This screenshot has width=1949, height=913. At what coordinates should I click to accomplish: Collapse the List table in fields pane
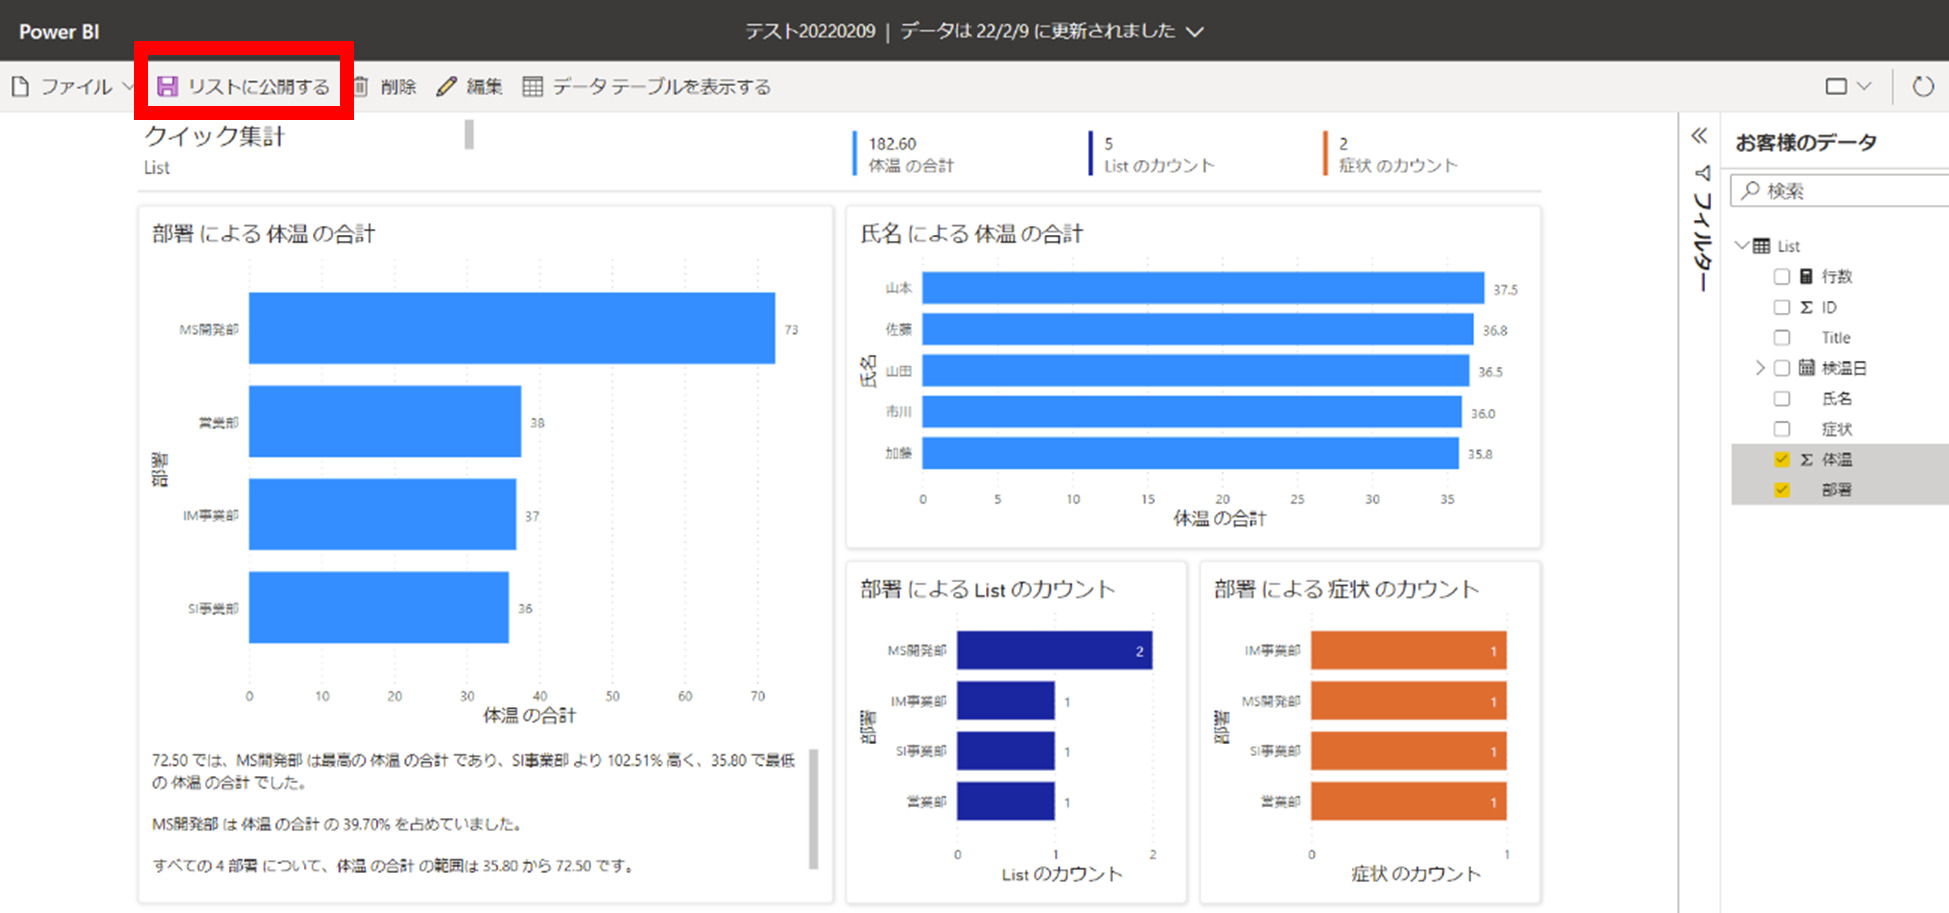click(x=1743, y=245)
